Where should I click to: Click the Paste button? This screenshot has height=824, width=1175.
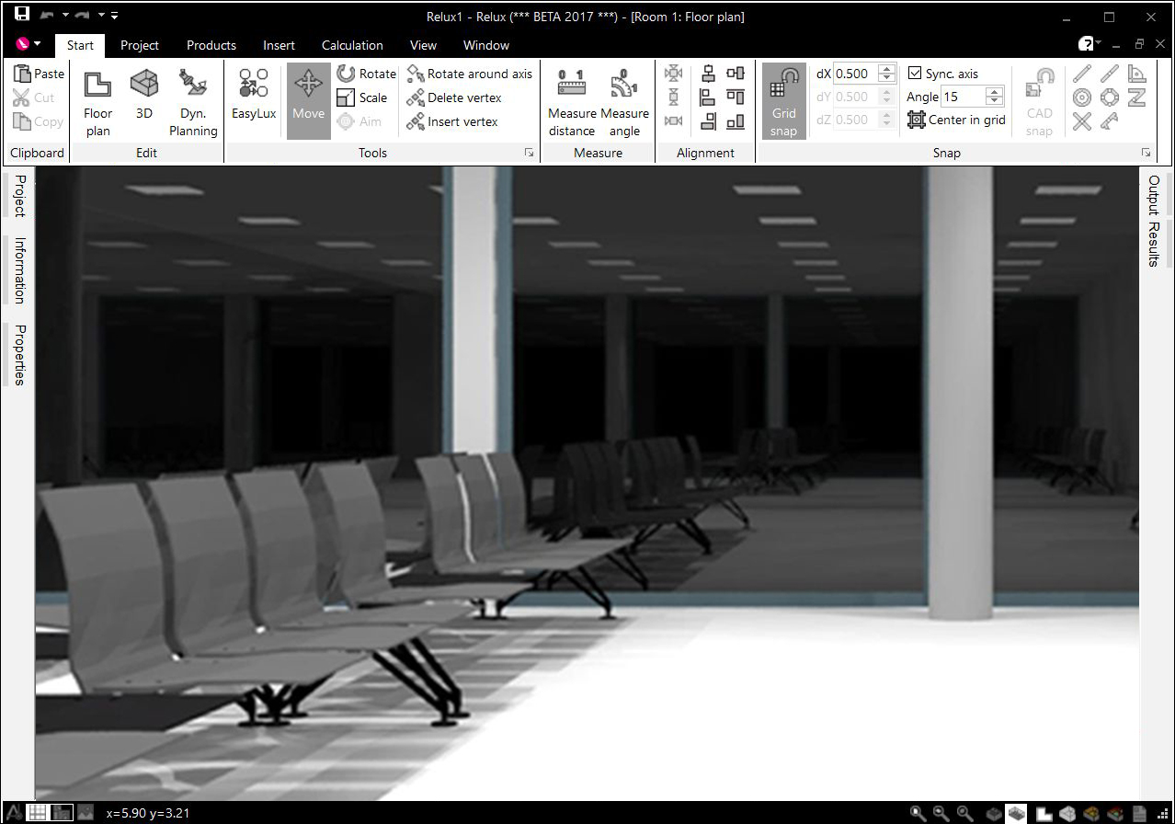click(39, 73)
